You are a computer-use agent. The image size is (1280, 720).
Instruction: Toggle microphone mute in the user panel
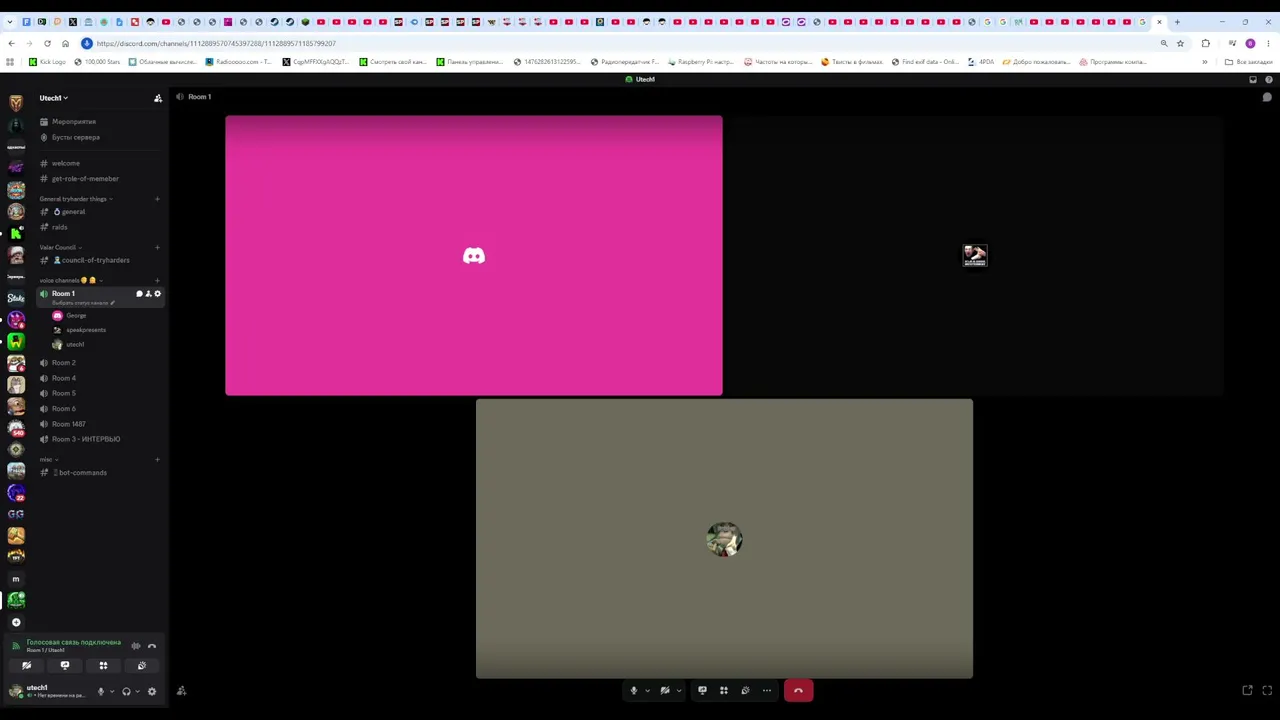coord(100,691)
